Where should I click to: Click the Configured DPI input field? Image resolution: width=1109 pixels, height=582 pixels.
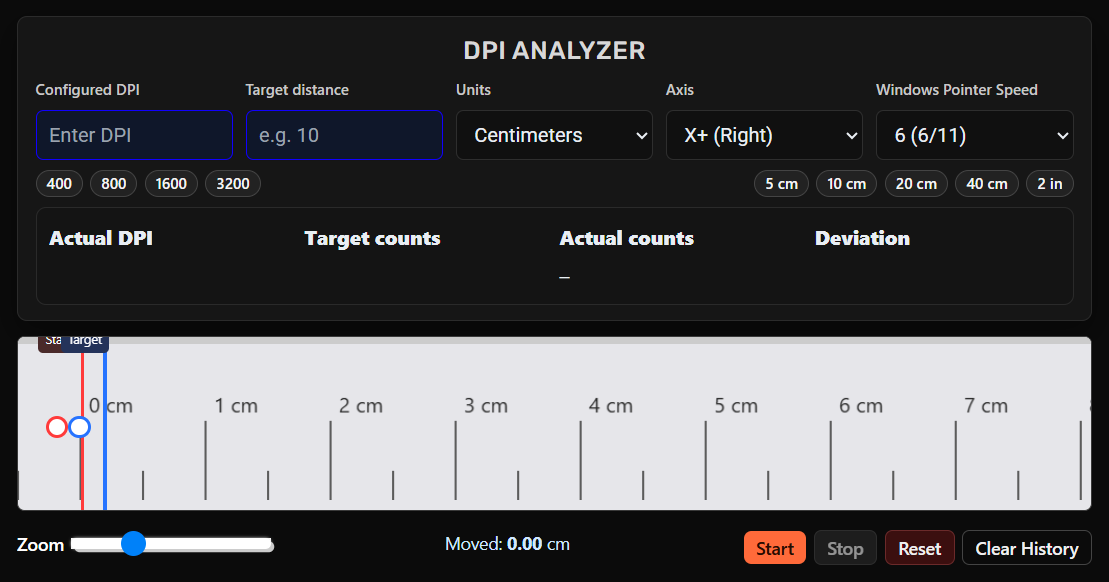point(134,134)
